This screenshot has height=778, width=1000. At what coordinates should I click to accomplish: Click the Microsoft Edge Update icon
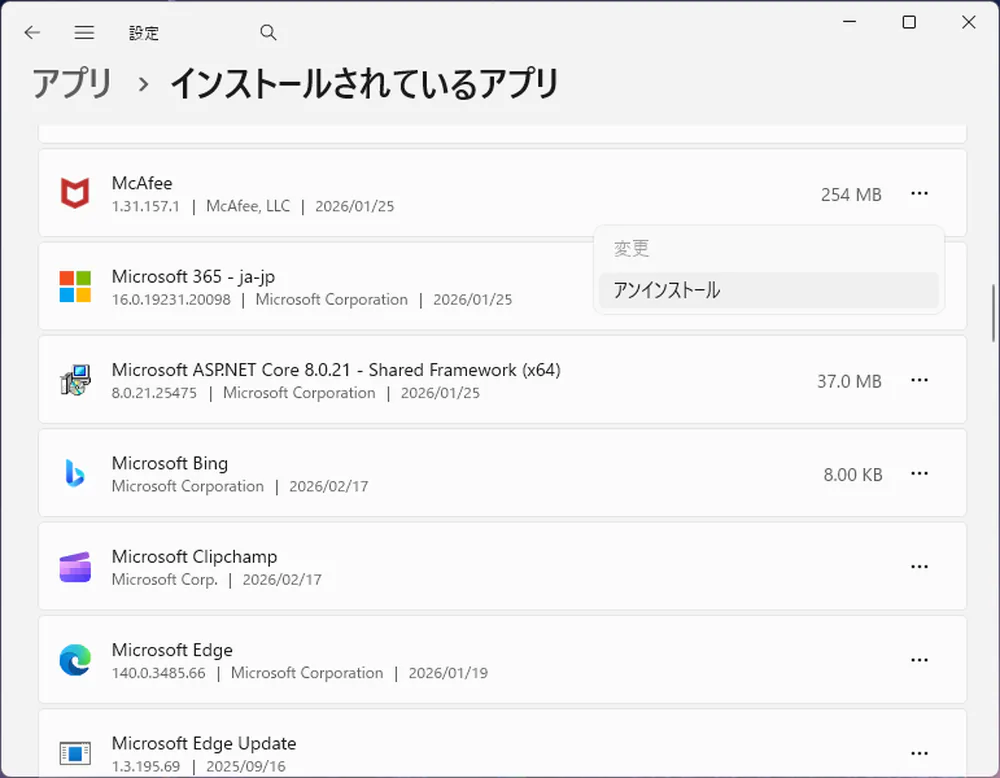tap(75, 752)
